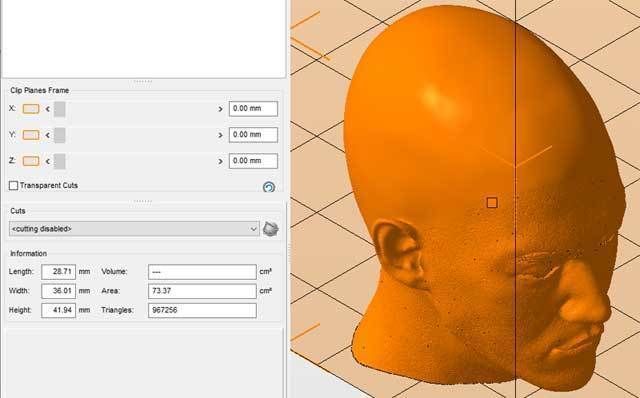Click the Volume value field
The width and height of the screenshot is (640, 398).
click(202, 272)
